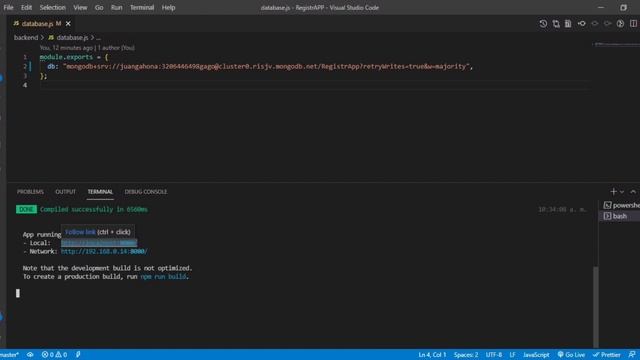Open the Terminal menu
Image resolution: width=640 pixels, height=360 pixels.
(142, 7)
